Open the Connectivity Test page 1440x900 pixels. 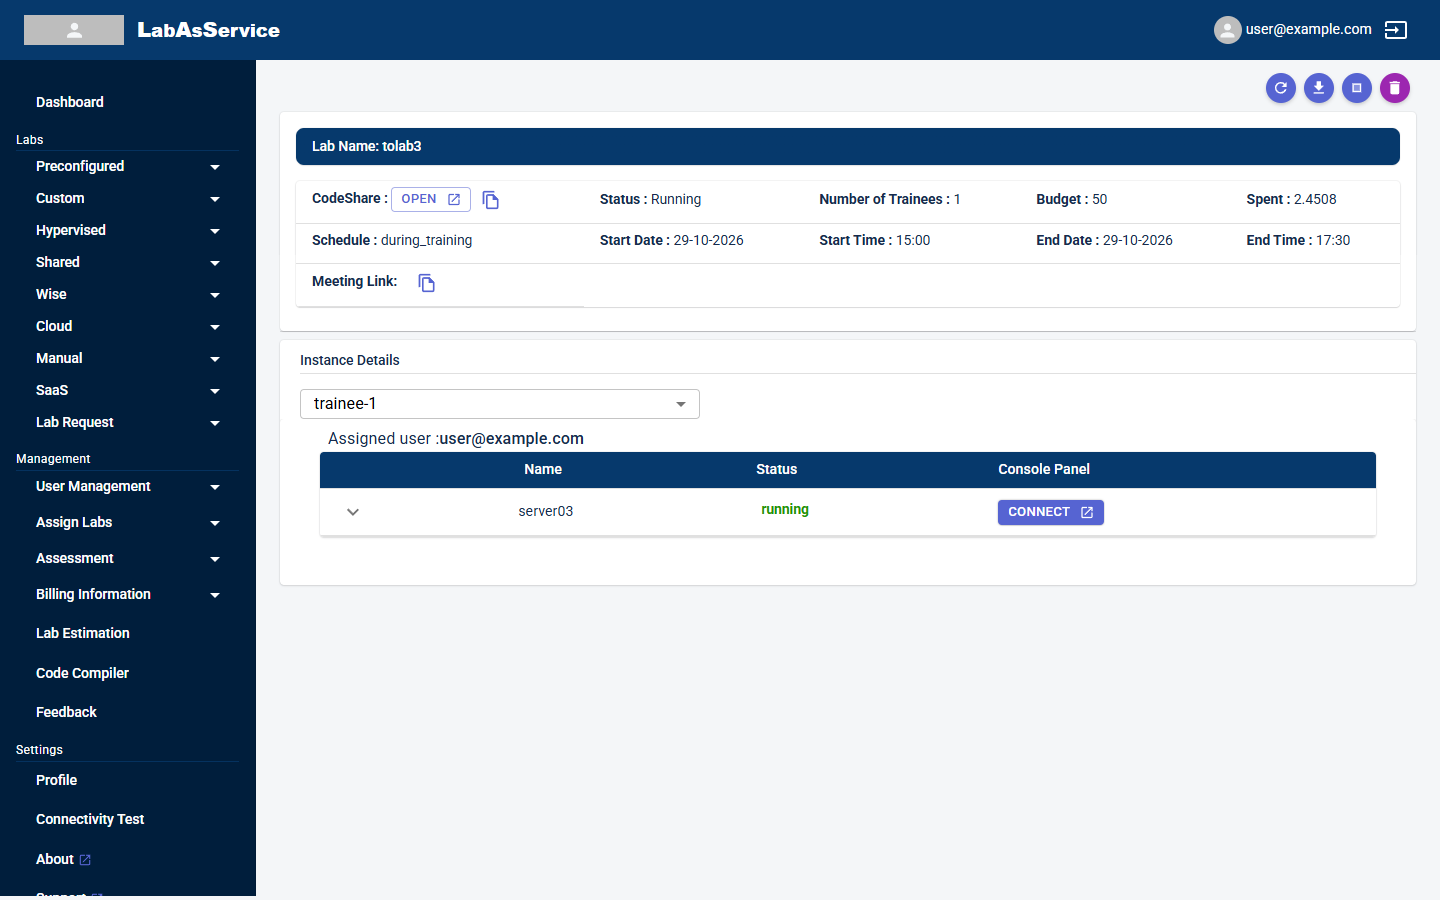coord(90,819)
